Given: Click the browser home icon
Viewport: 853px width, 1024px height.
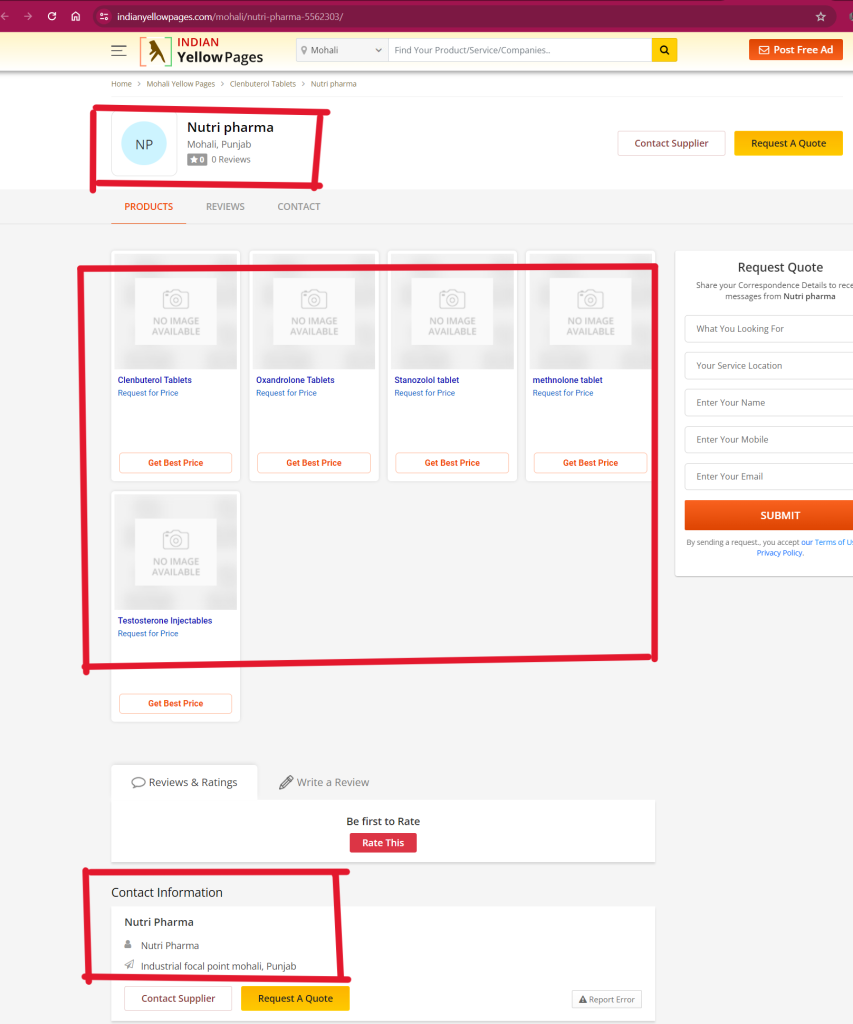Looking at the screenshot, I should (x=76, y=16).
